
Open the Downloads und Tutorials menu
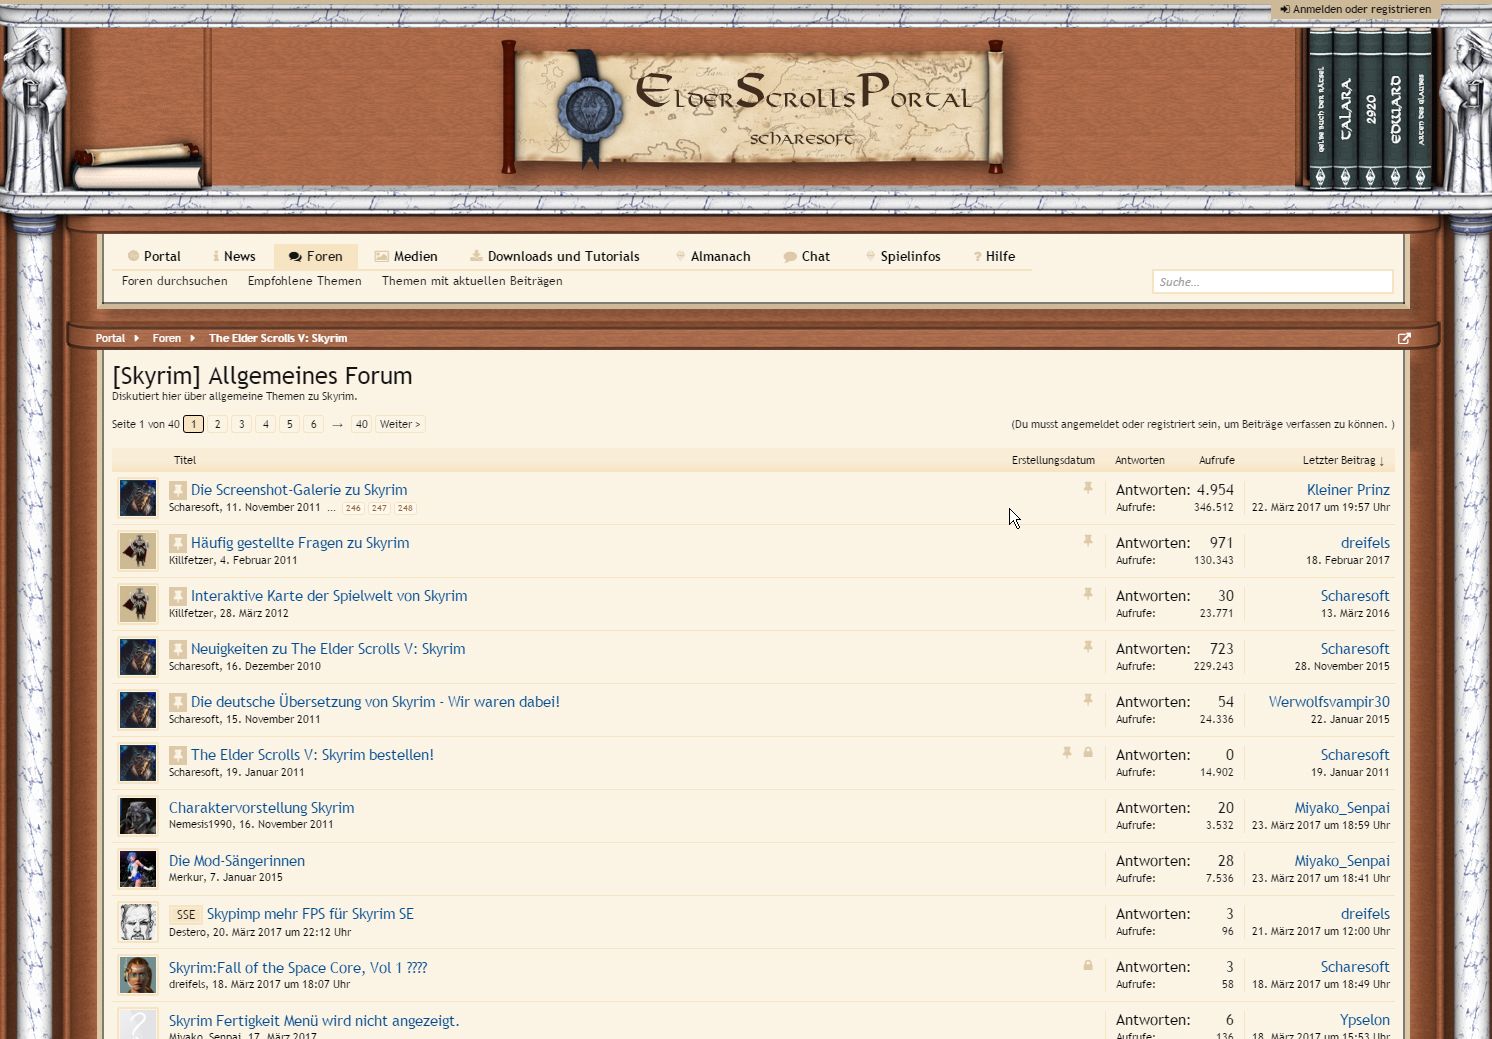pos(554,256)
